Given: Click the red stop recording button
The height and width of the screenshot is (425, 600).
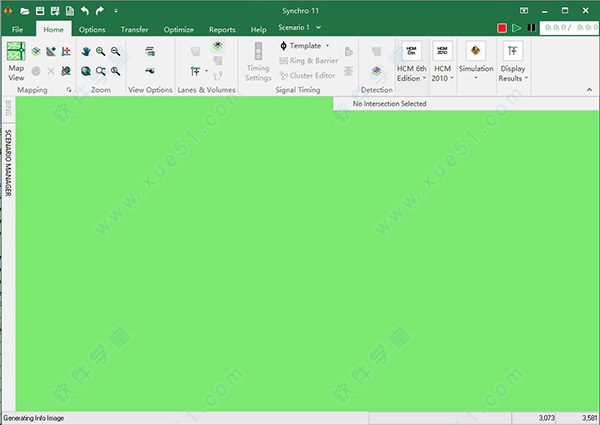Looking at the screenshot, I should point(502,28).
